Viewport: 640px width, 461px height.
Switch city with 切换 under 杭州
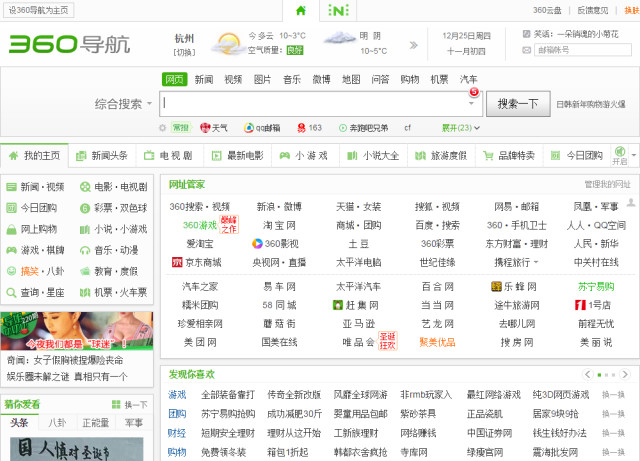[x=184, y=53]
